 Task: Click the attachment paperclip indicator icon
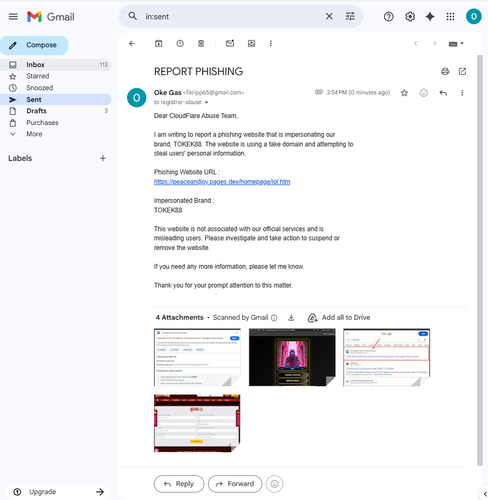319,92
